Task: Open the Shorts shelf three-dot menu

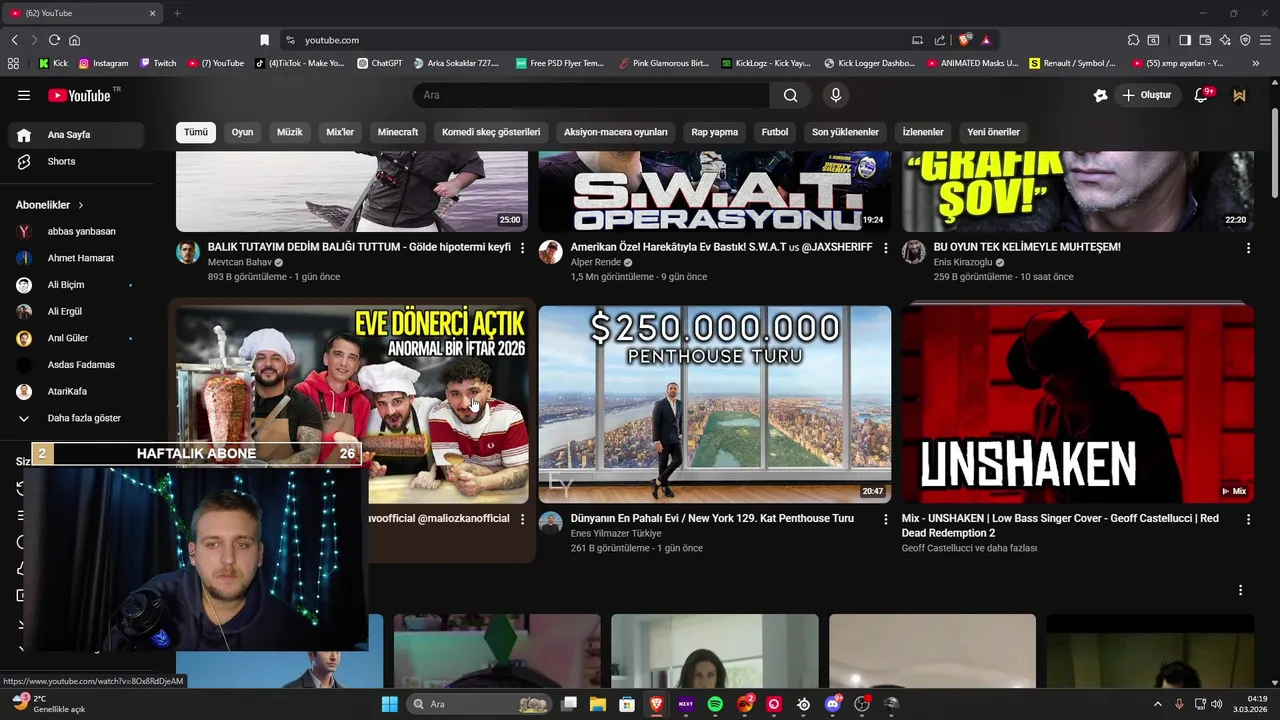Action: coord(1241,590)
